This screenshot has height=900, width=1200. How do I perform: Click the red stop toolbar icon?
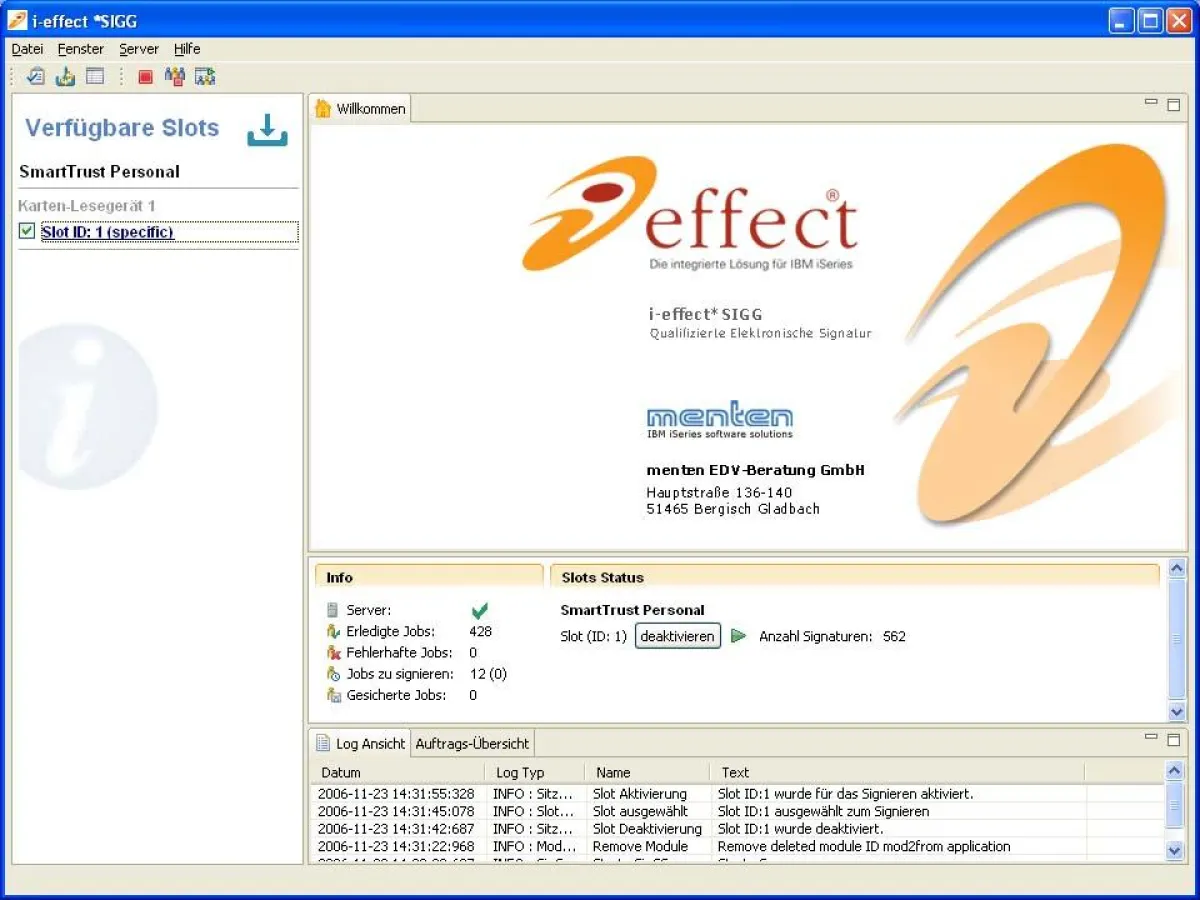(145, 76)
